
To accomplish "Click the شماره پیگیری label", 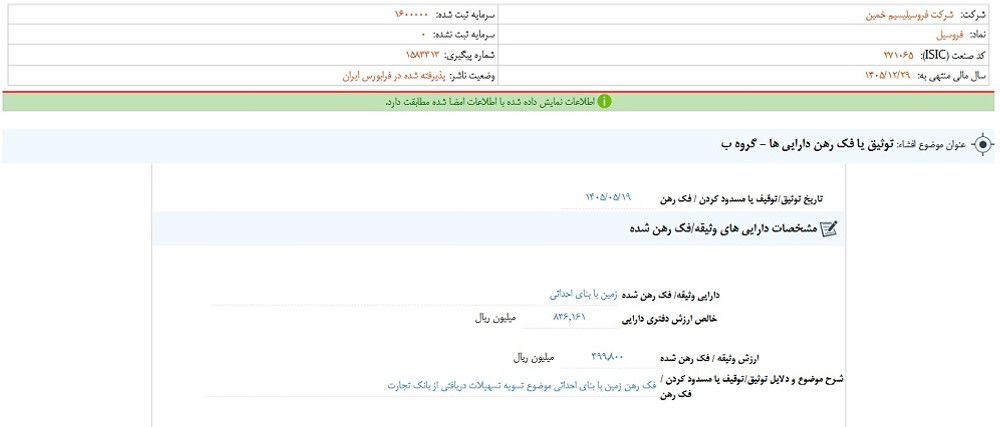I will point(471,55).
